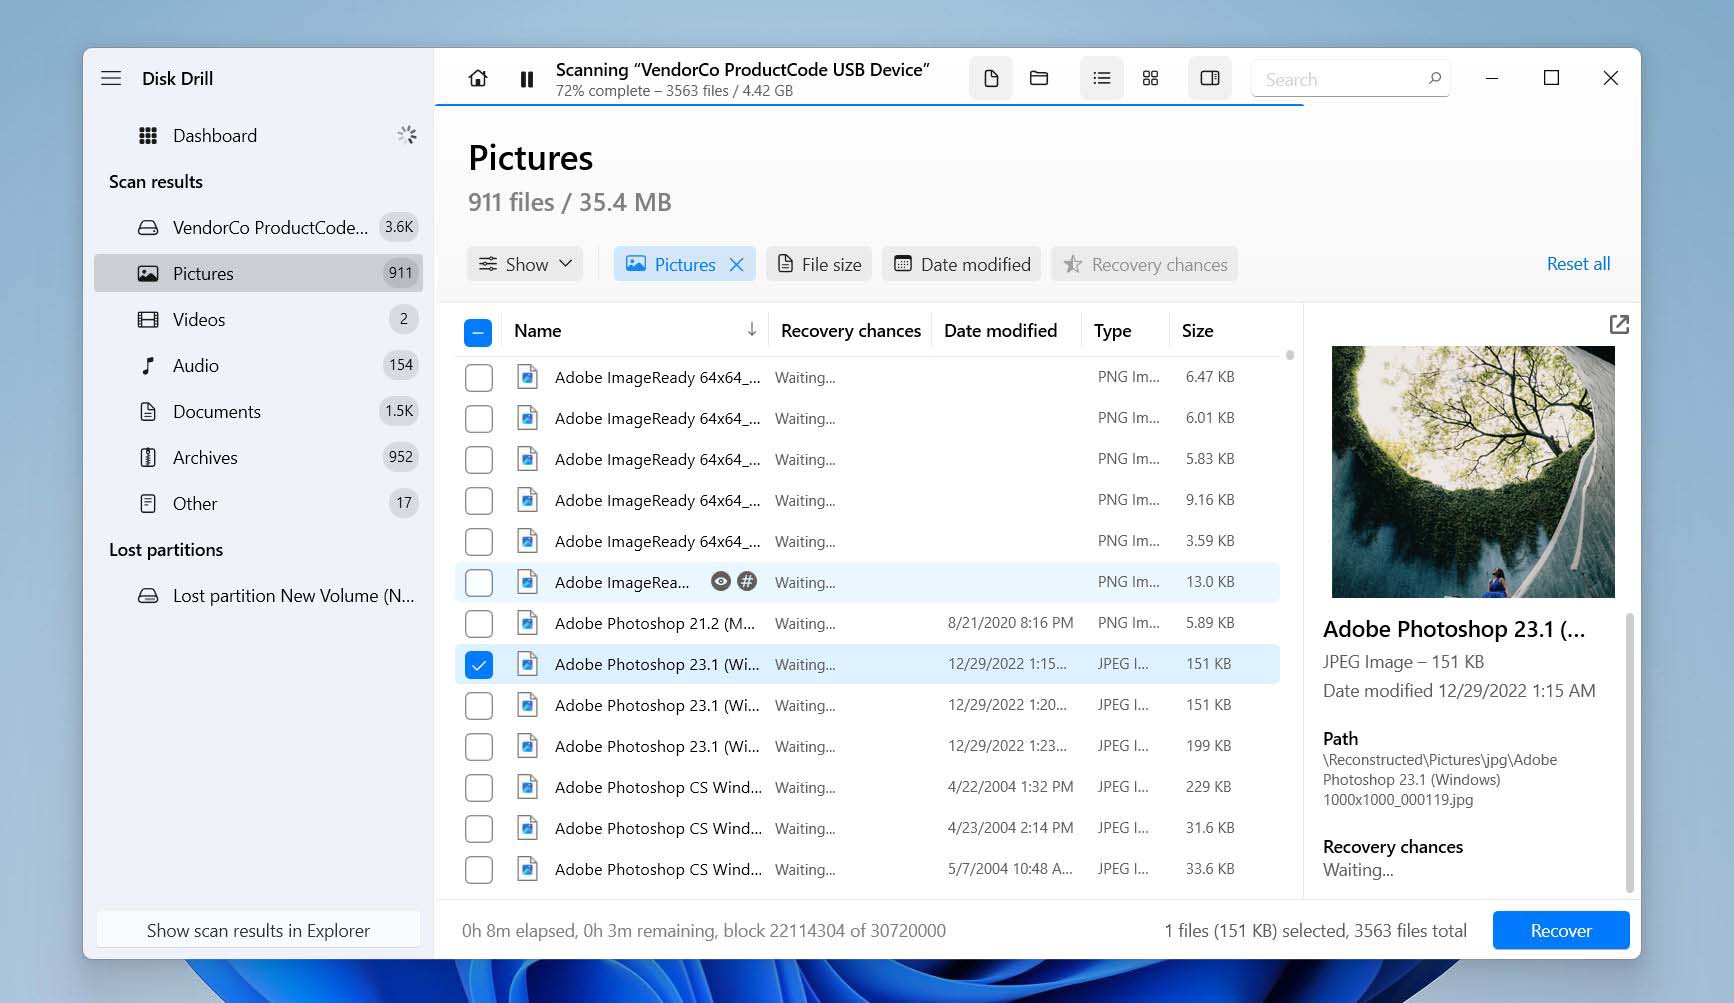
Task: Sort by the Type column header
Action: (1112, 330)
